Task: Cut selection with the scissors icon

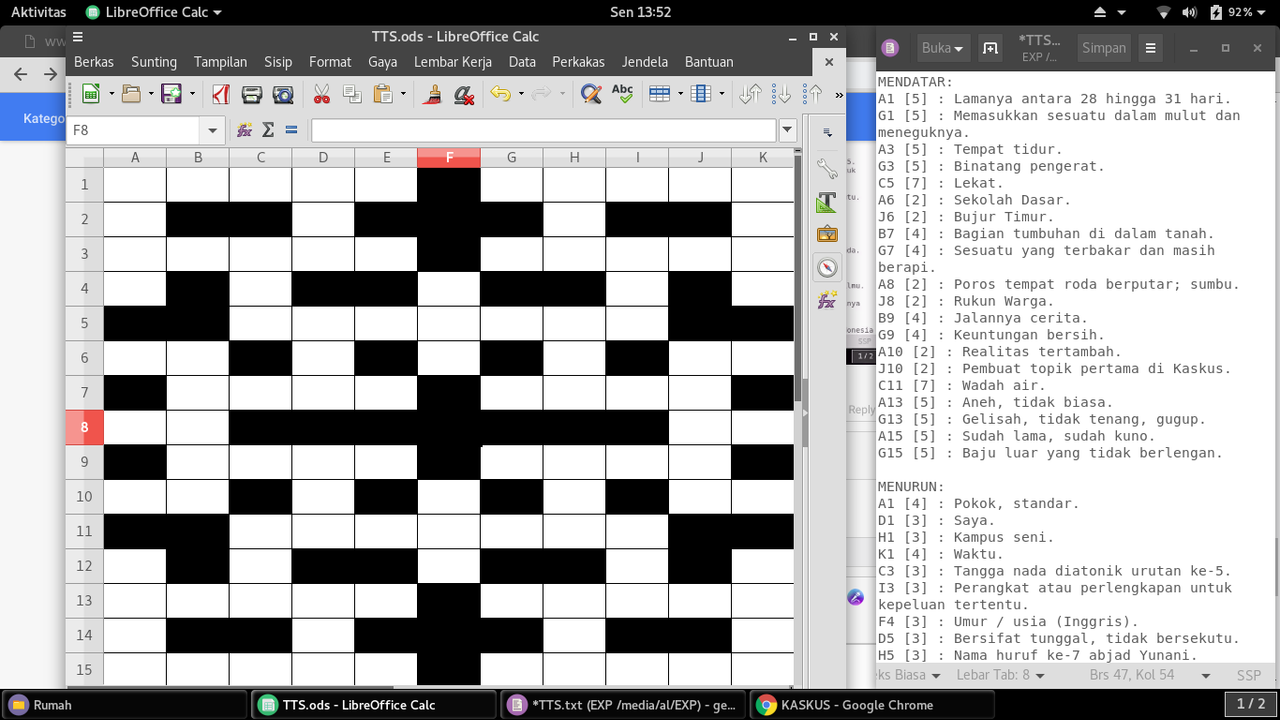Action: click(321, 94)
